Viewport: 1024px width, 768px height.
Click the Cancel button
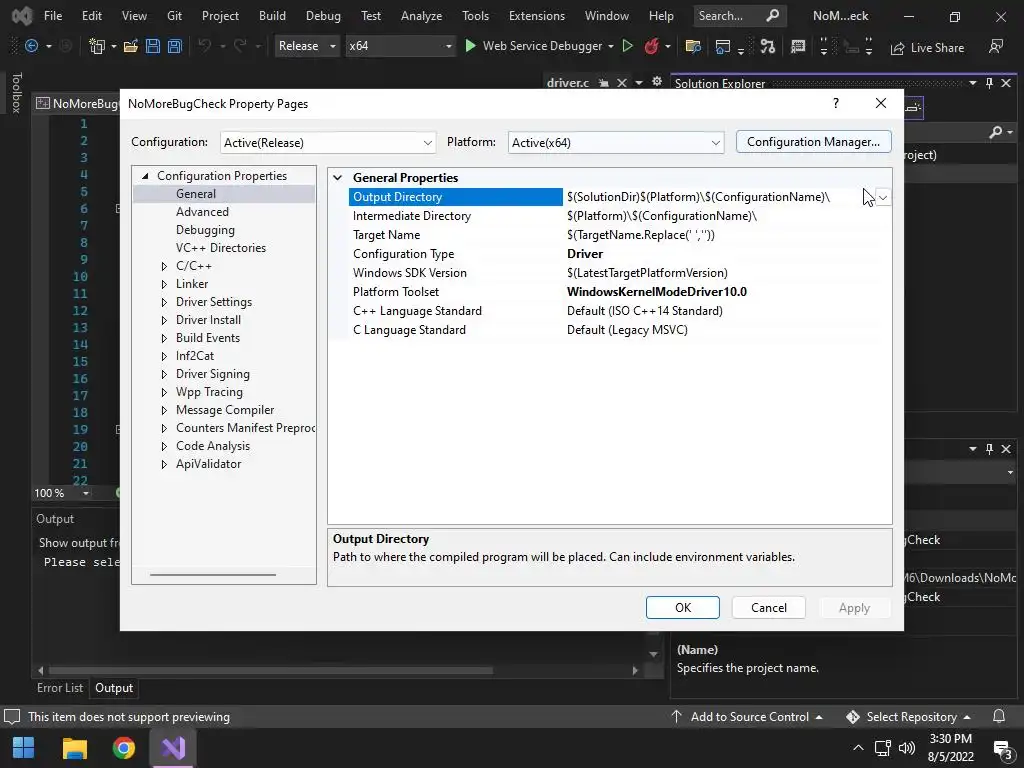pyautogui.click(x=769, y=607)
